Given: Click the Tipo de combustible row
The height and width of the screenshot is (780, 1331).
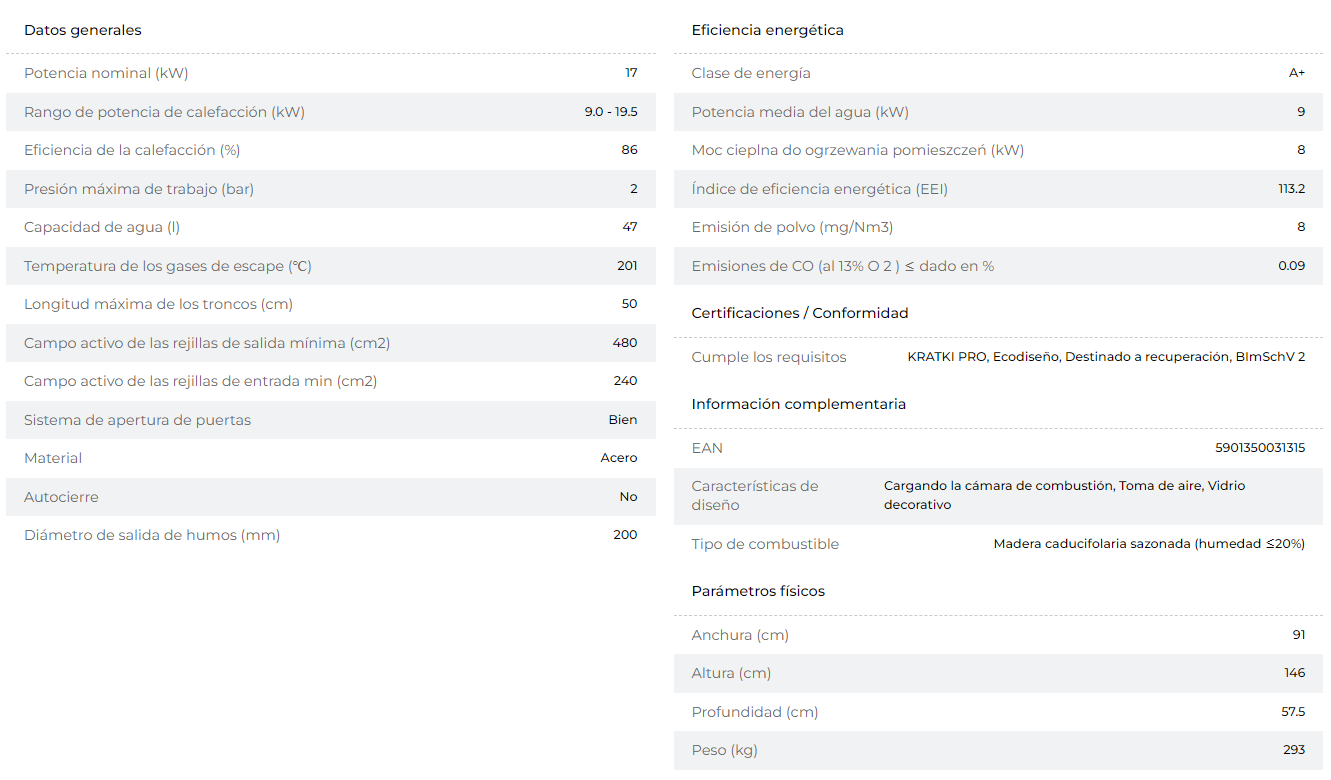Looking at the screenshot, I should [998, 544].
